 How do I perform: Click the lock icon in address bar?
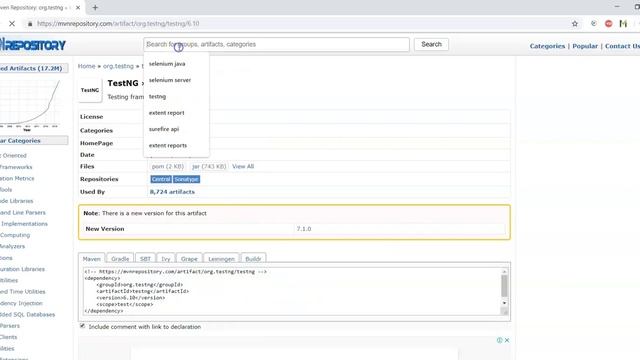tap(30, 24)
